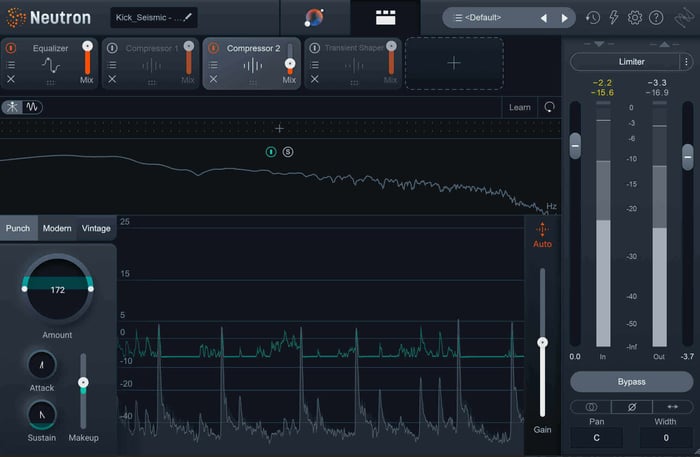This screenshot has height=457, width=700.
Task: Click the Learn button
Action: tap(520, 107)
